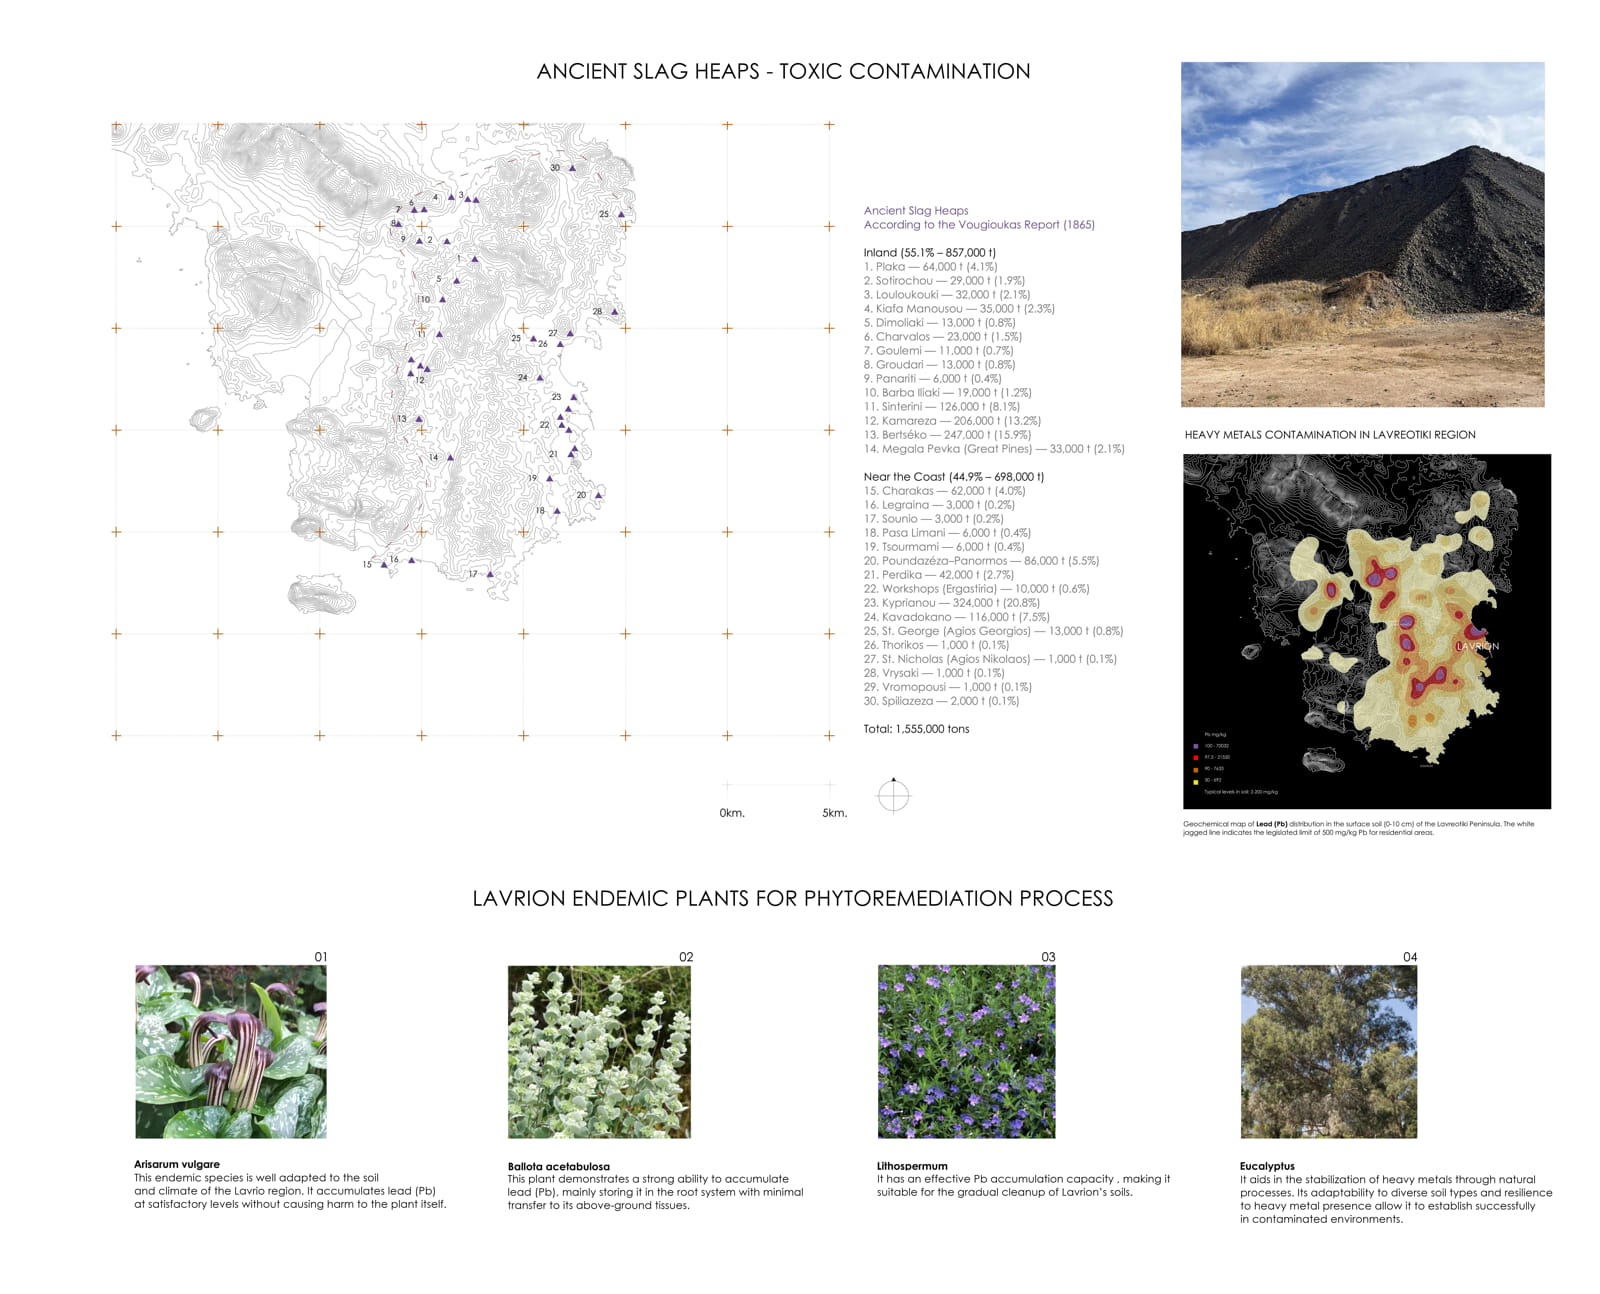Image resolution: width=1600 pixels, height=1294 pixels.
Task: Click the yellow lead legend swatch
Action: tap(1196, 781)
